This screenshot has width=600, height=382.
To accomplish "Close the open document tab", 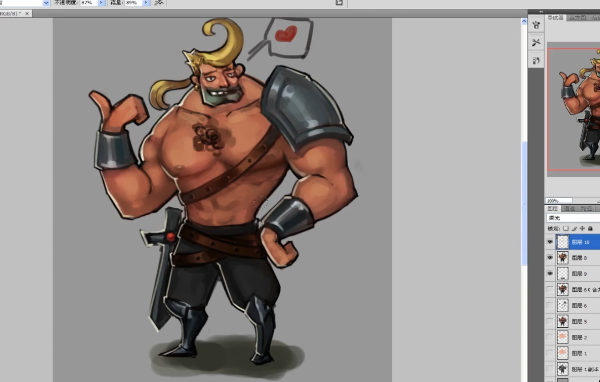I will tap(27, 13).
